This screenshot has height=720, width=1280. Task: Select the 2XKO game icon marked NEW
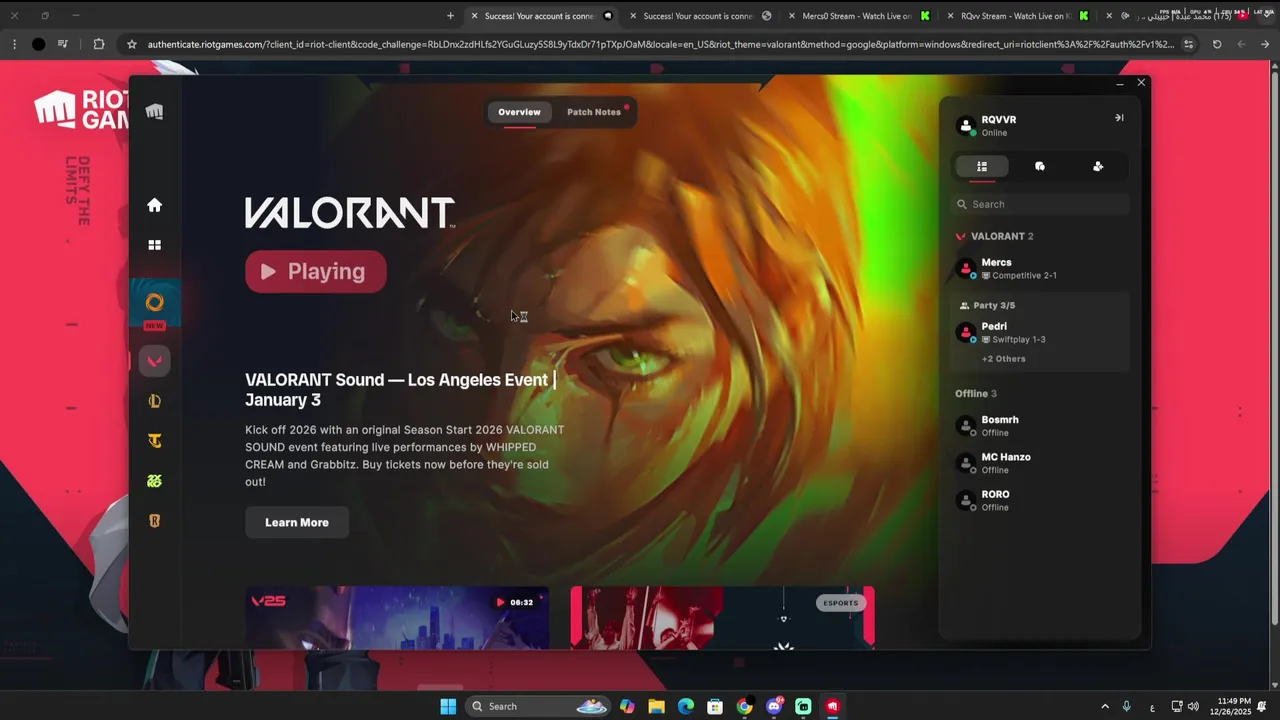coord(154,304)
